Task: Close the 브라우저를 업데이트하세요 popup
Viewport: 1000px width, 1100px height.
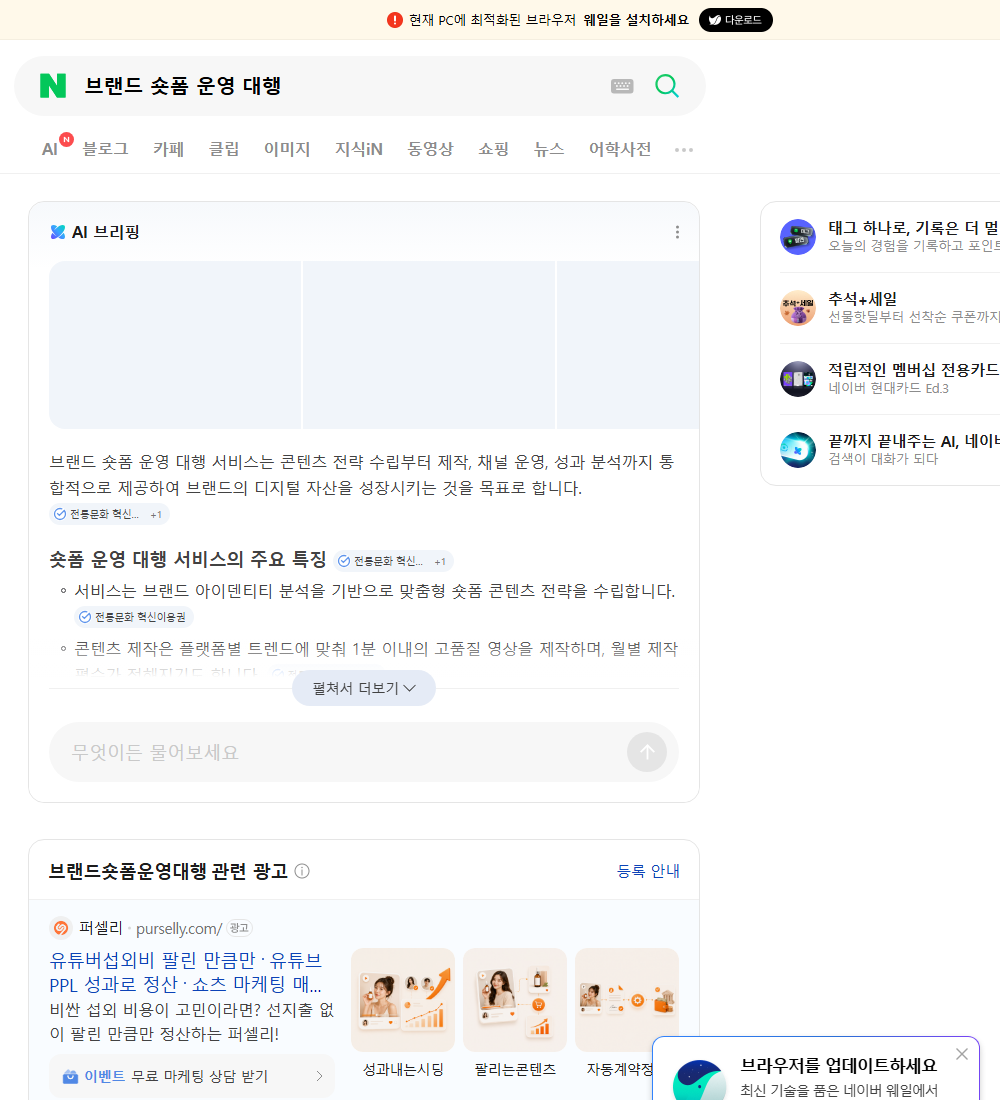Action: (x=961, y=1054)
